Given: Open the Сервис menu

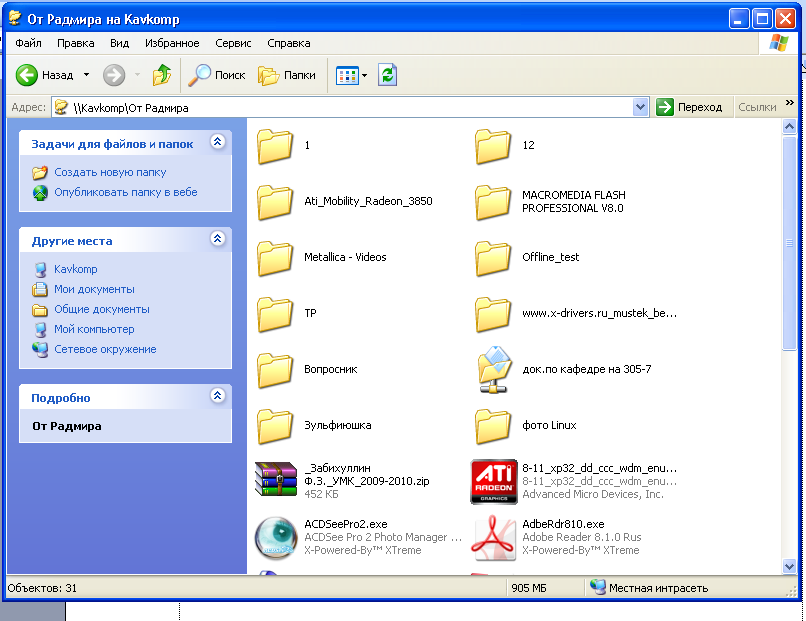Looking at the screenshot, I should pos(233,43).
